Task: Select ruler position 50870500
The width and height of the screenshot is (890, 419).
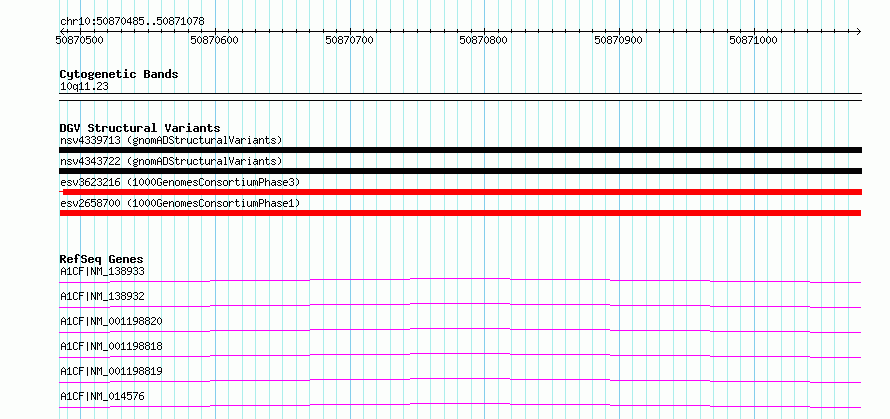Action: (80, 40)
